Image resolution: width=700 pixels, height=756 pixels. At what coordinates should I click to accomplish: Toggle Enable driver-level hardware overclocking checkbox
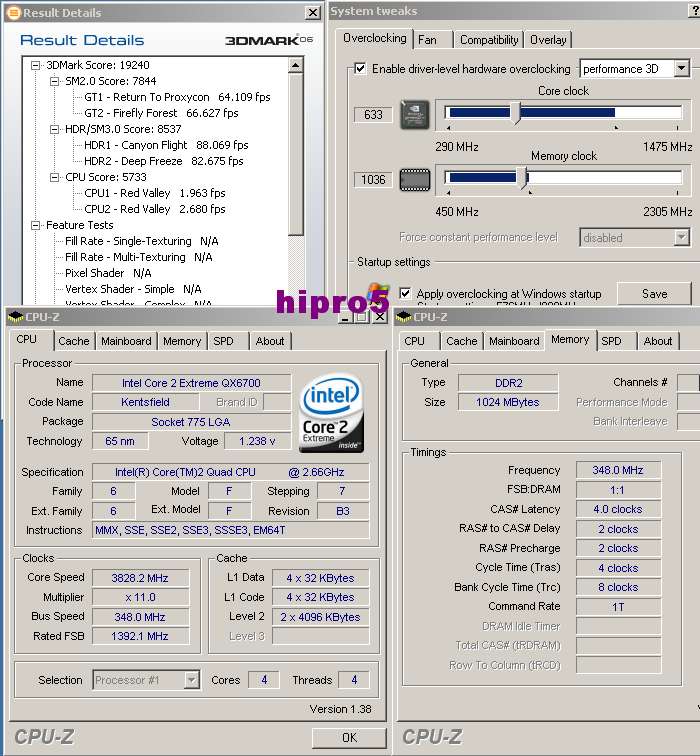click(x=360, y=68)
